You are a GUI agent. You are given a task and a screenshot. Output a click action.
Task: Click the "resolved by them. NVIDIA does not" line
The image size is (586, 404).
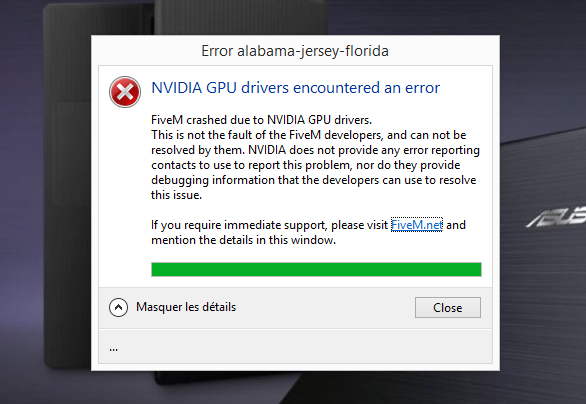tap(315, 150)
